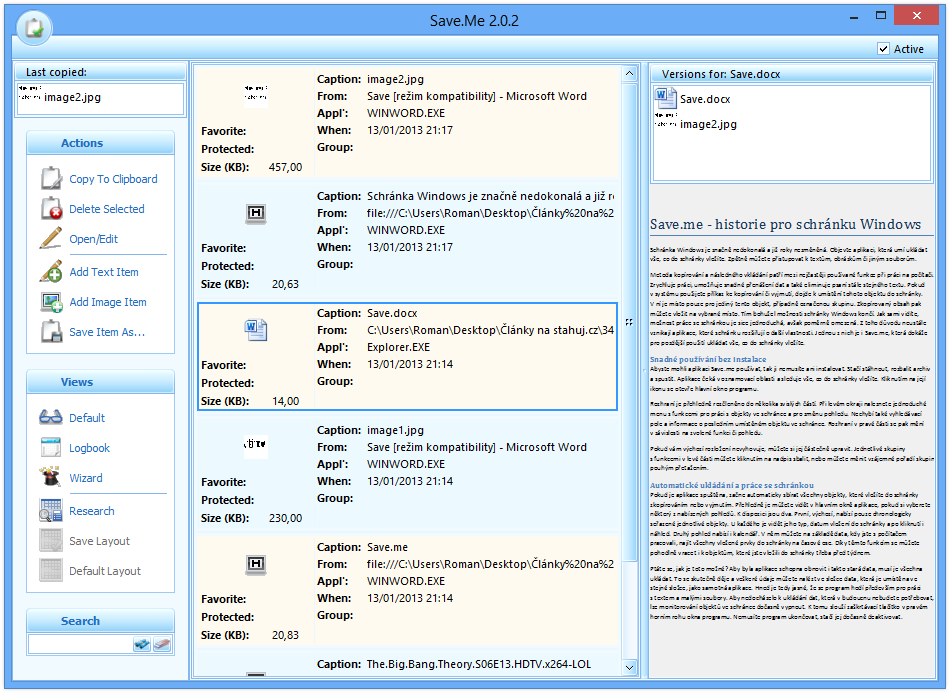
Task: Click Automatické ukládání preview heading
Action: [x=731, y=485]
